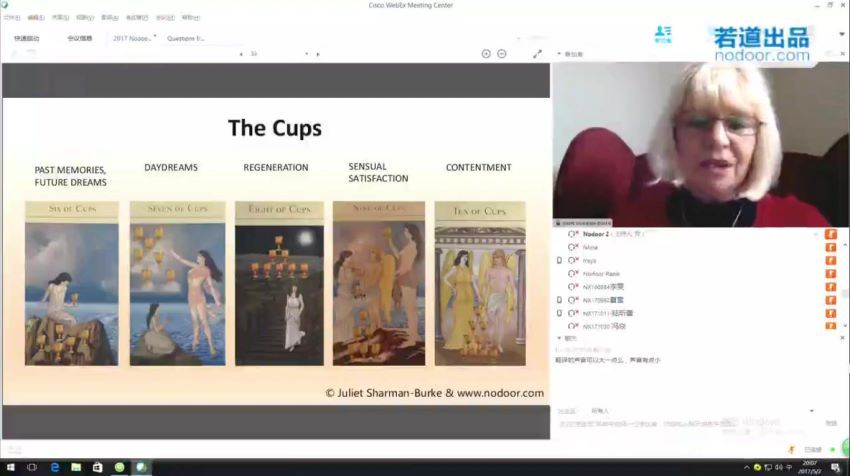Open the green app icon in taskbar
The image size is (850, 476).
tap(120, 467)
